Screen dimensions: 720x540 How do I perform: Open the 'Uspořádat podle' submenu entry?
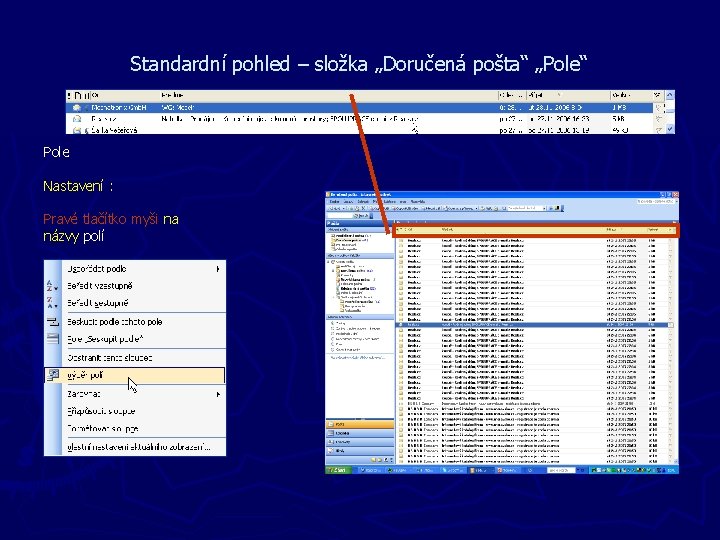[135, 269]
